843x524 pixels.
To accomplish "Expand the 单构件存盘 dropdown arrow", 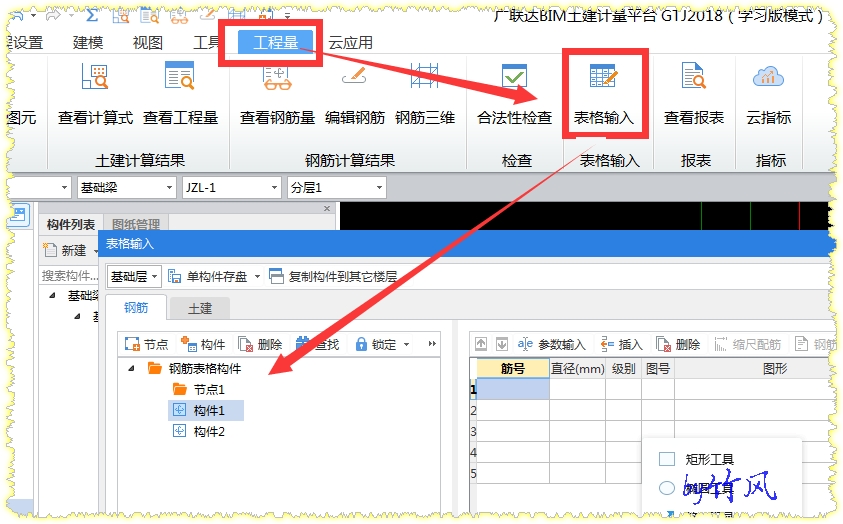I will [257, 276].
